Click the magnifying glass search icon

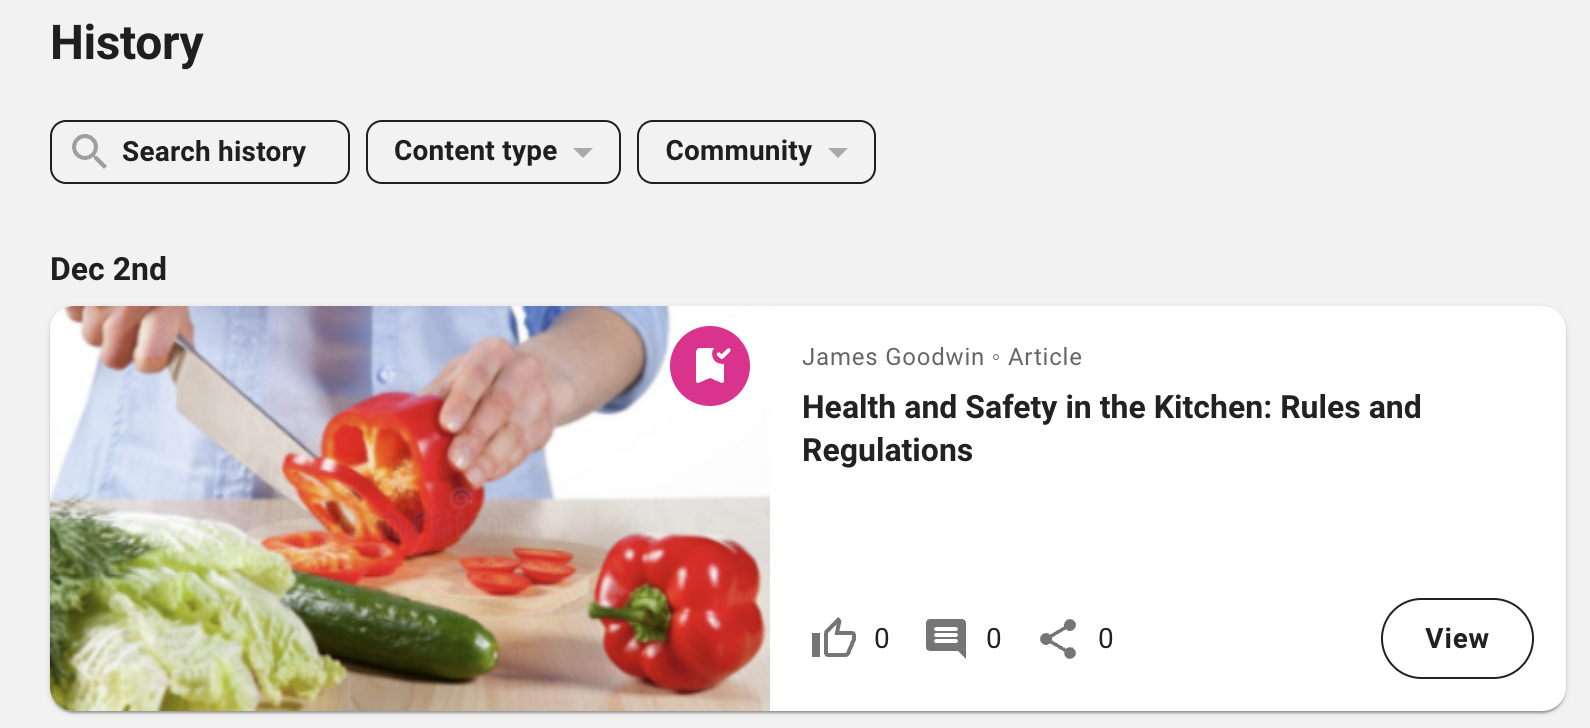click(89, 152)
